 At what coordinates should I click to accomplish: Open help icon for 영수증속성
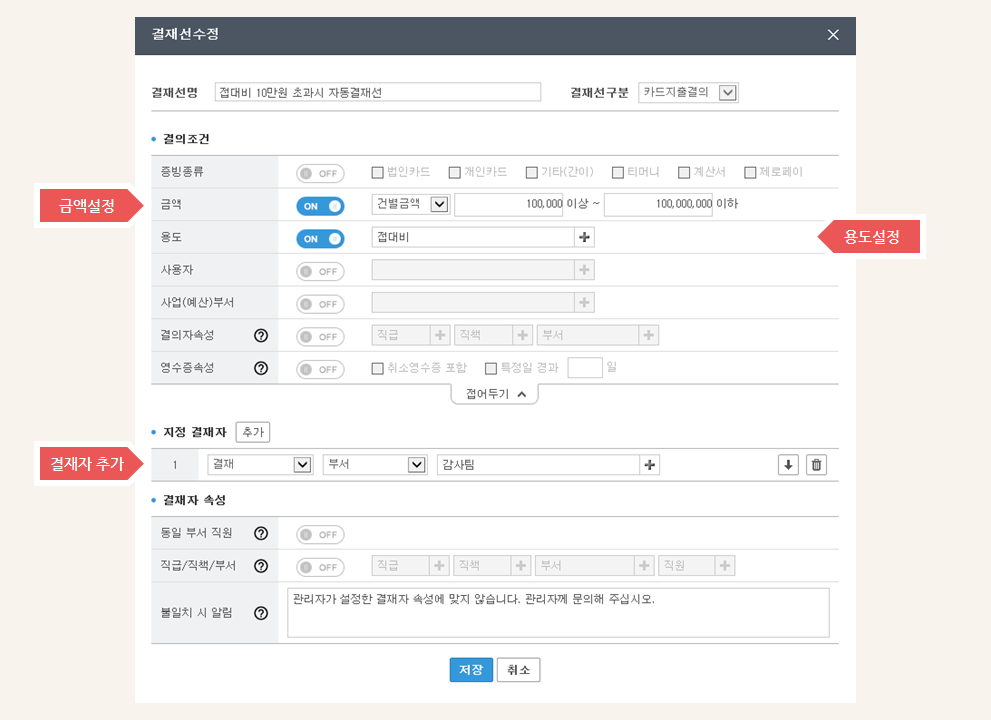point(261,368)
